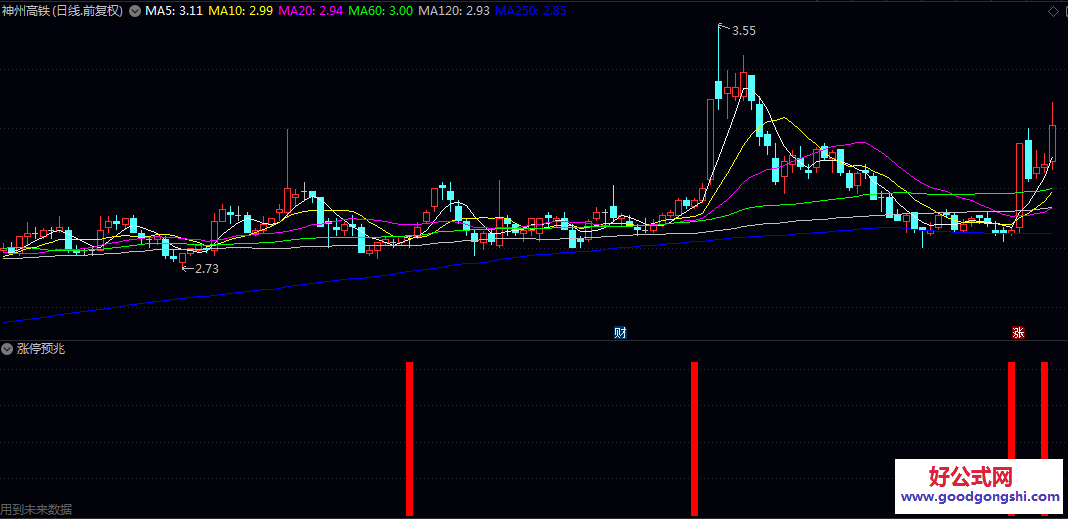Click the magenta MA20: 2.94 label

[x=311, y=11]
